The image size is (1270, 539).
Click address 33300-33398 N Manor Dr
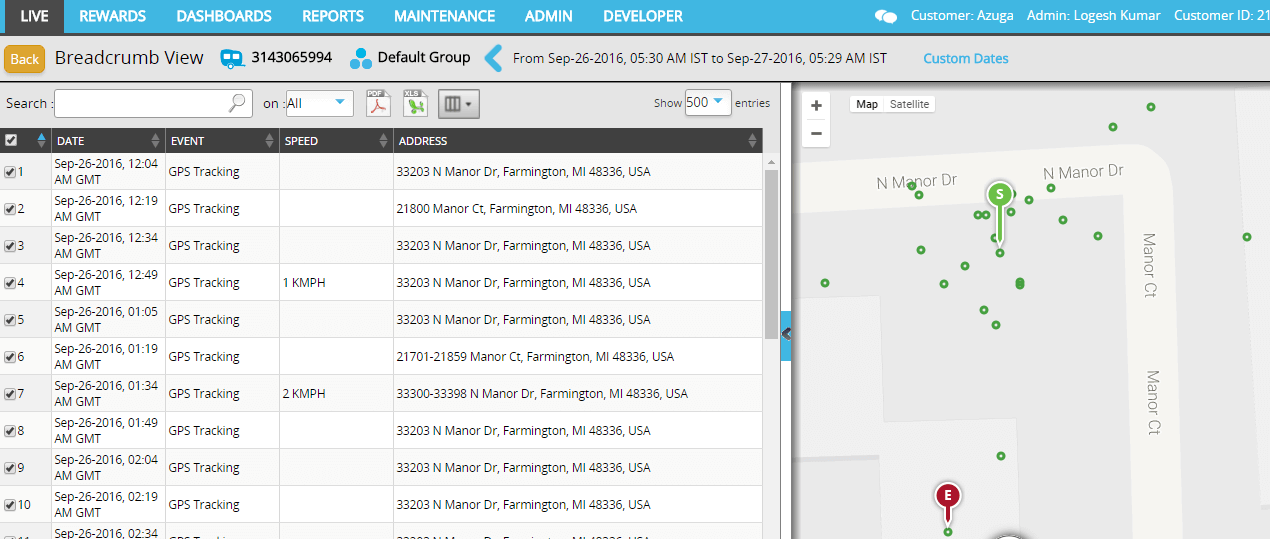pos(542,394)
